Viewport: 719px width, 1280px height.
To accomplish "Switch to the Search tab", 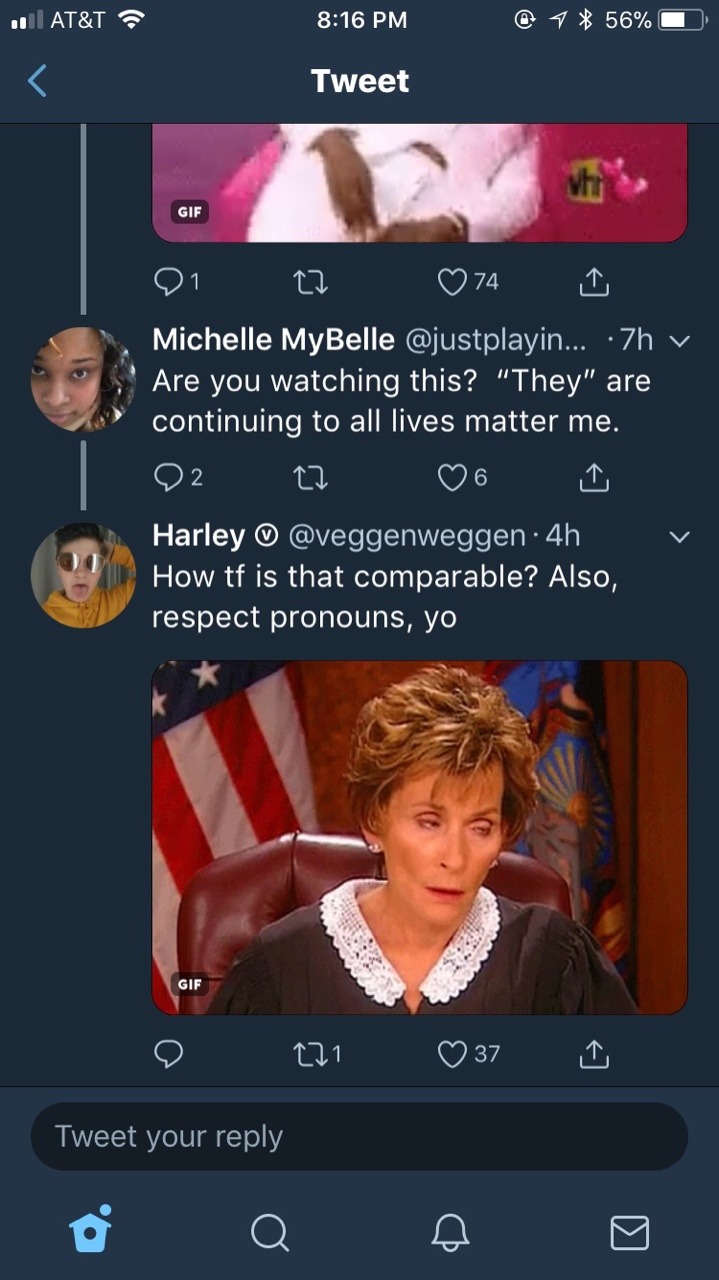I will click(x=269, y=1232).
